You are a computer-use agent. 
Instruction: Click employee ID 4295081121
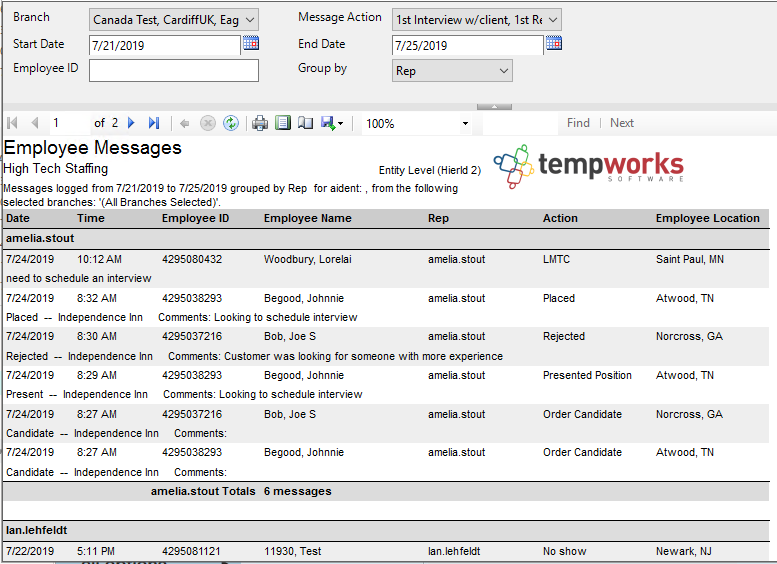pyautogui.click(x=192, y=551)
